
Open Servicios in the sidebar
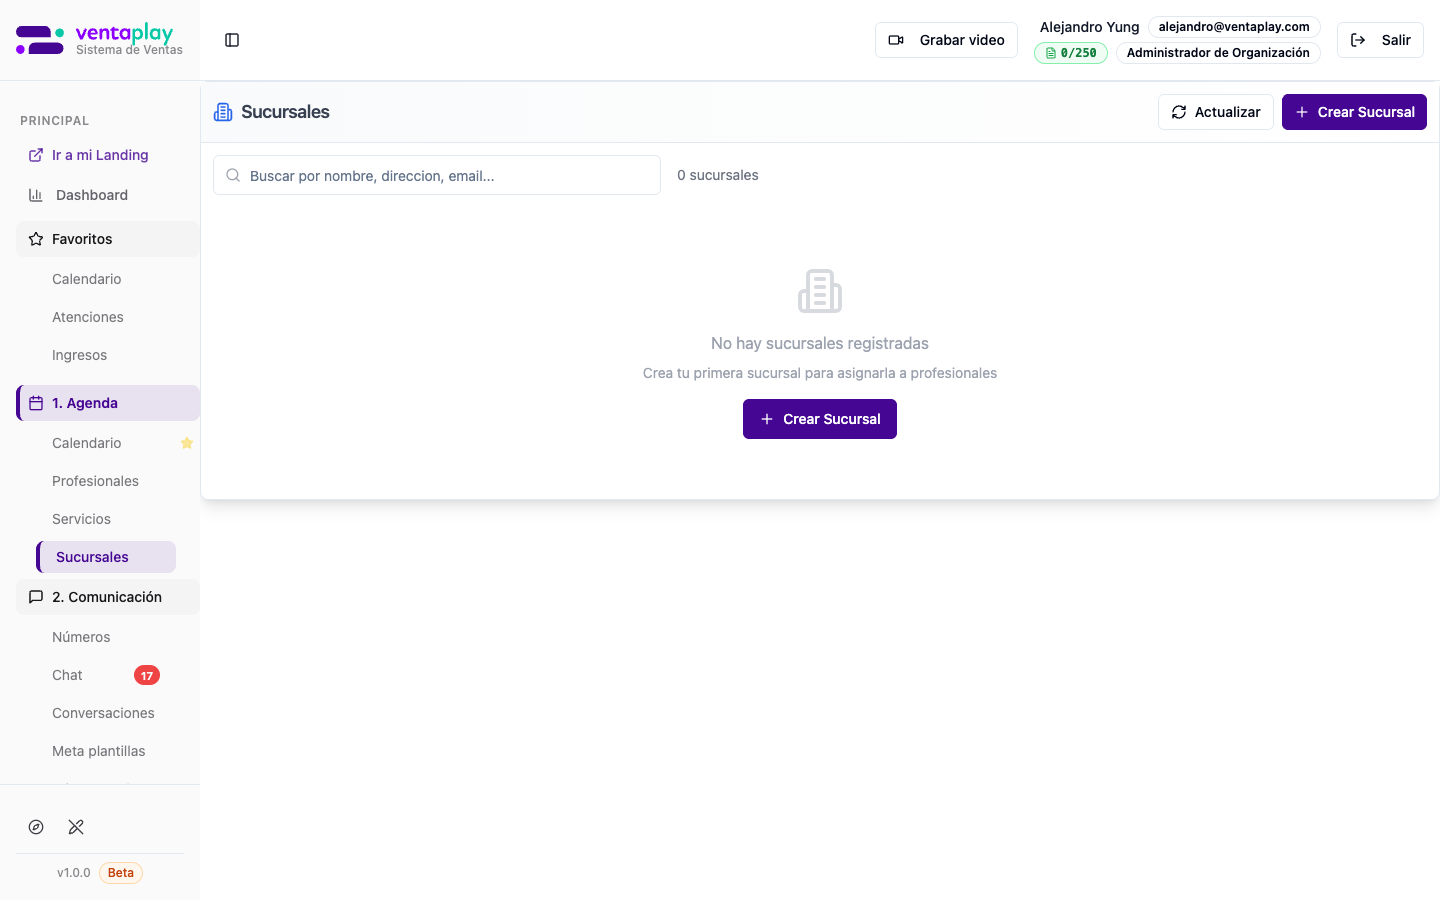(81, 519)
